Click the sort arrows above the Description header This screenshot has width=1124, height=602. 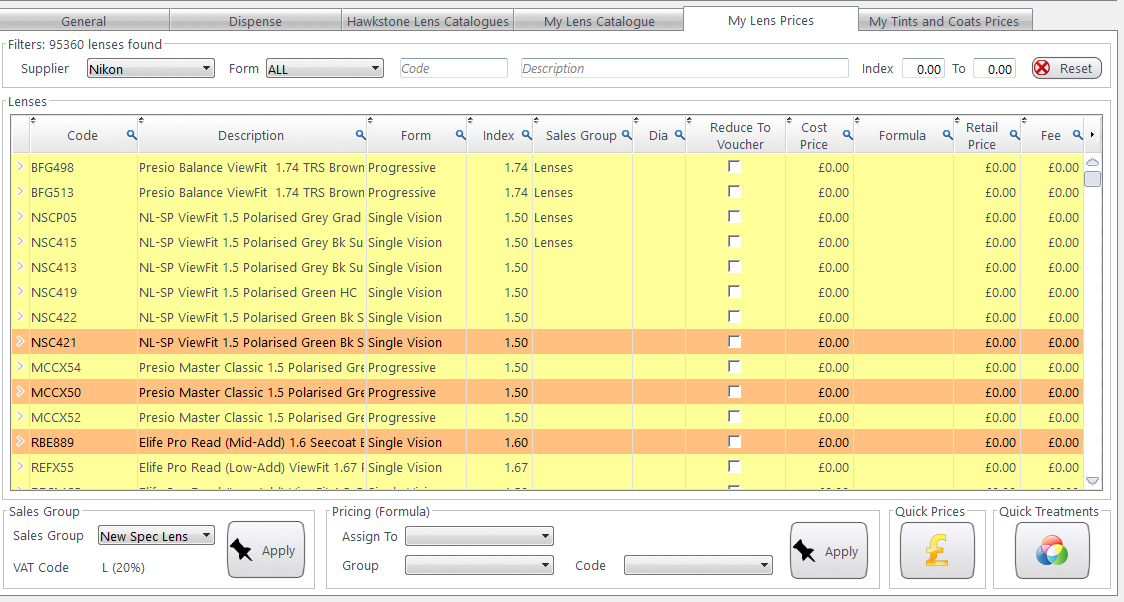coord(141,120)
